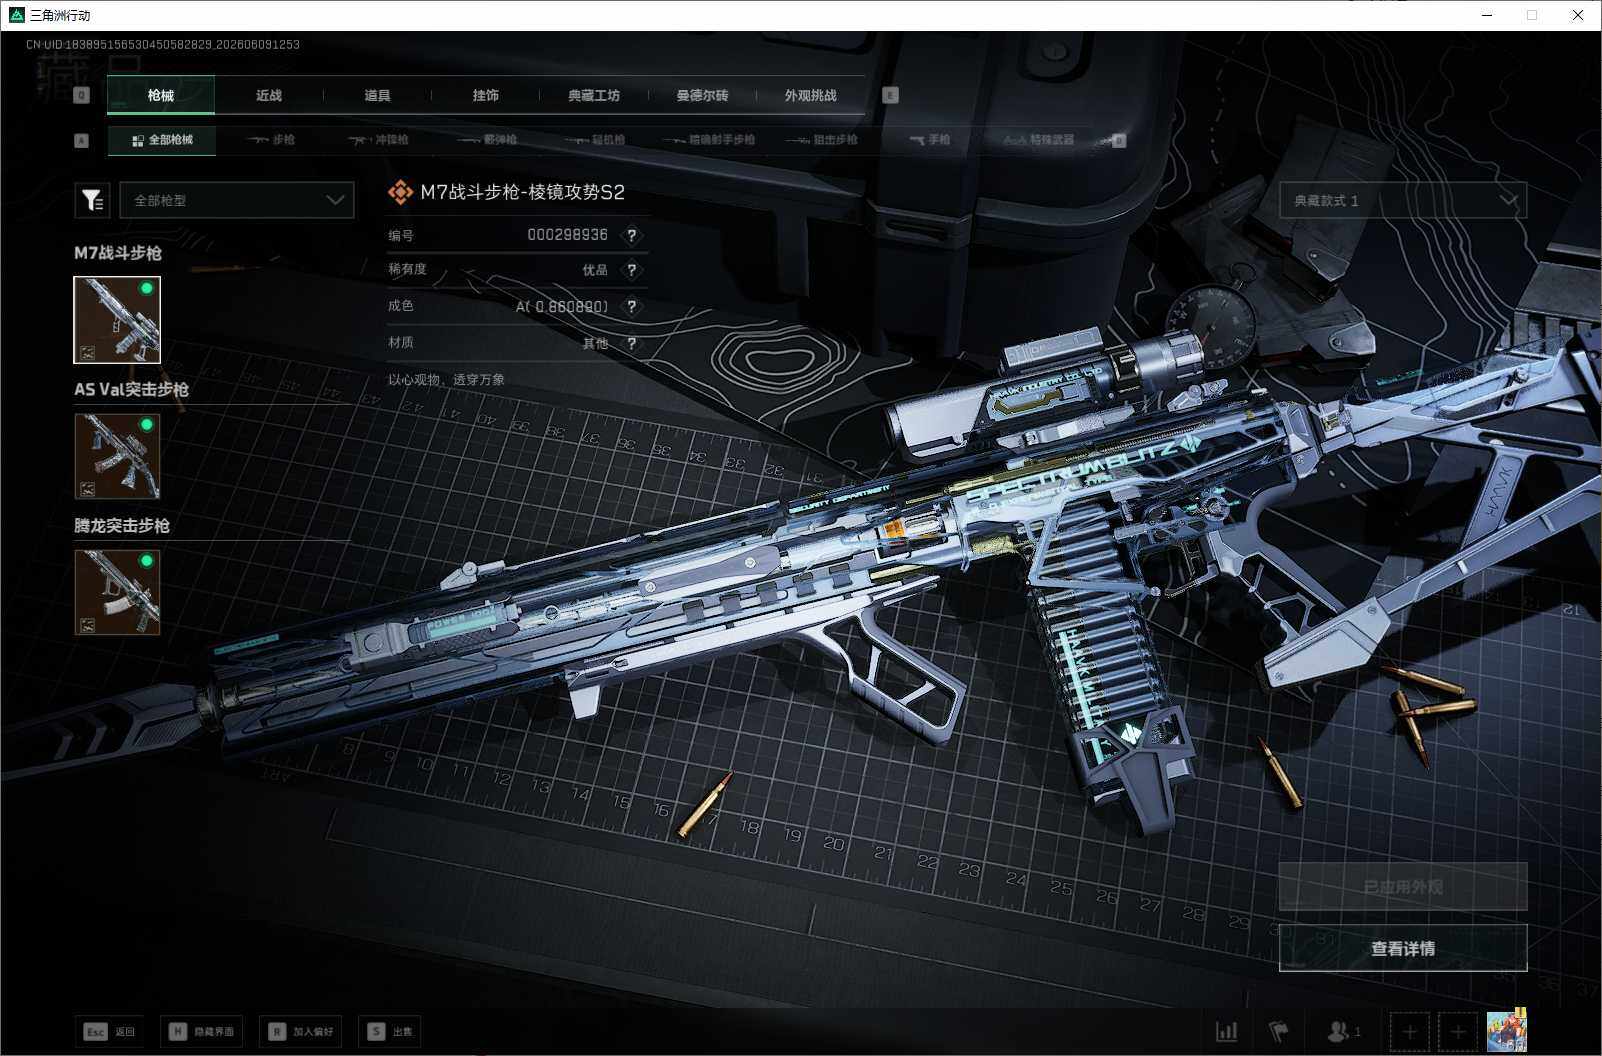Click the rarity value 优品
The width and height of the screenshot is (1602, 1056).
595,270
